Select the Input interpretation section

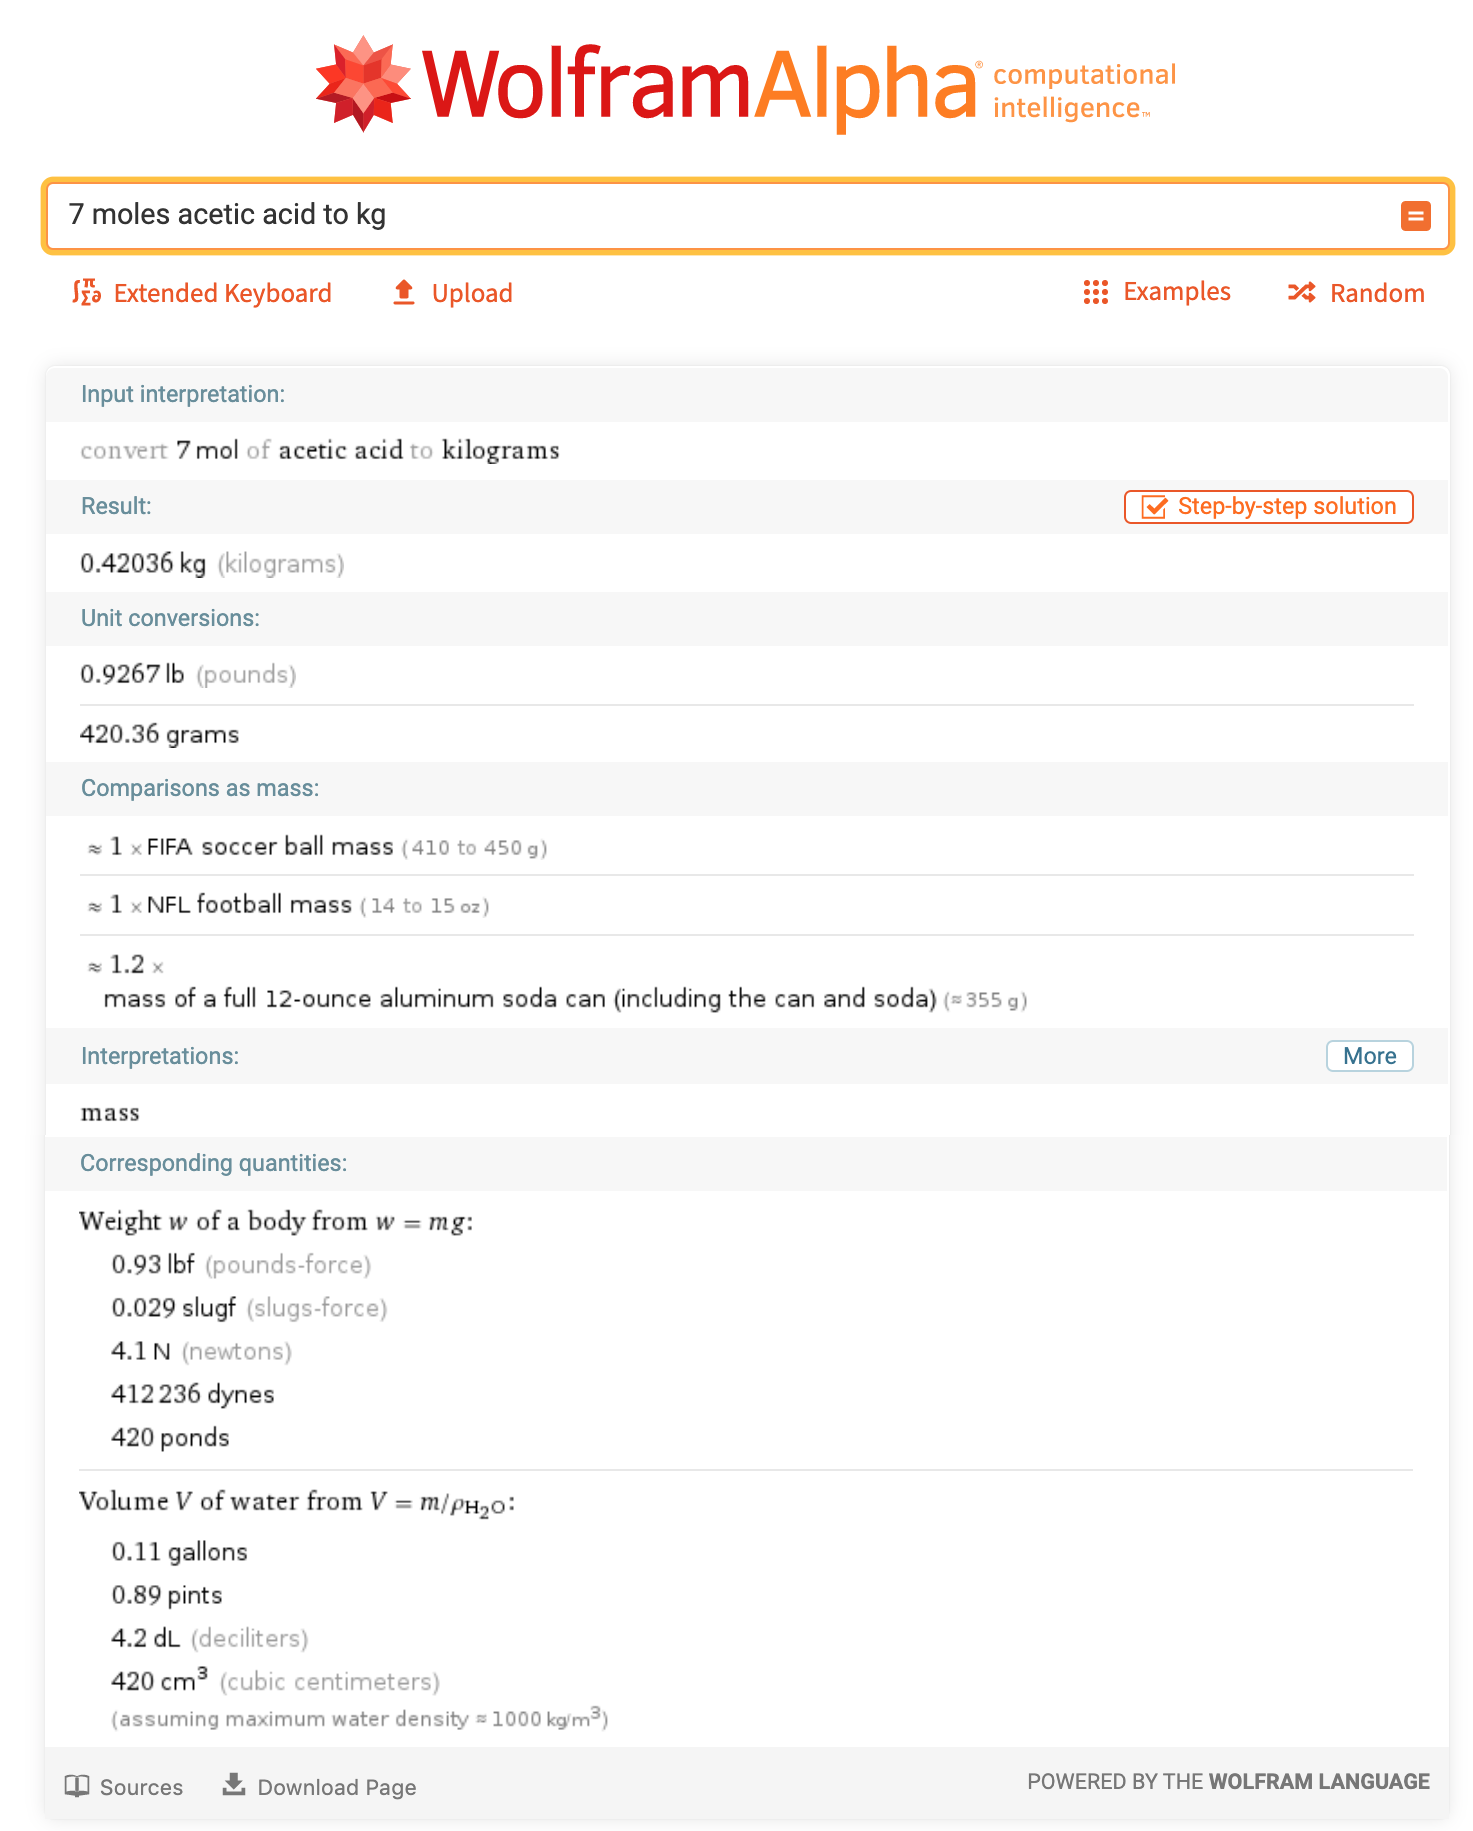[183, 394]
